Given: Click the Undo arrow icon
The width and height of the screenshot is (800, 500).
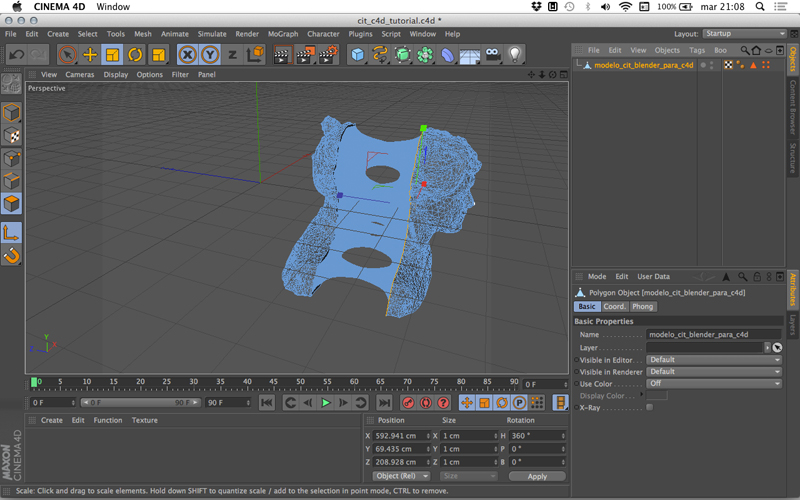Looking at the screenshot, I should 16,55.
